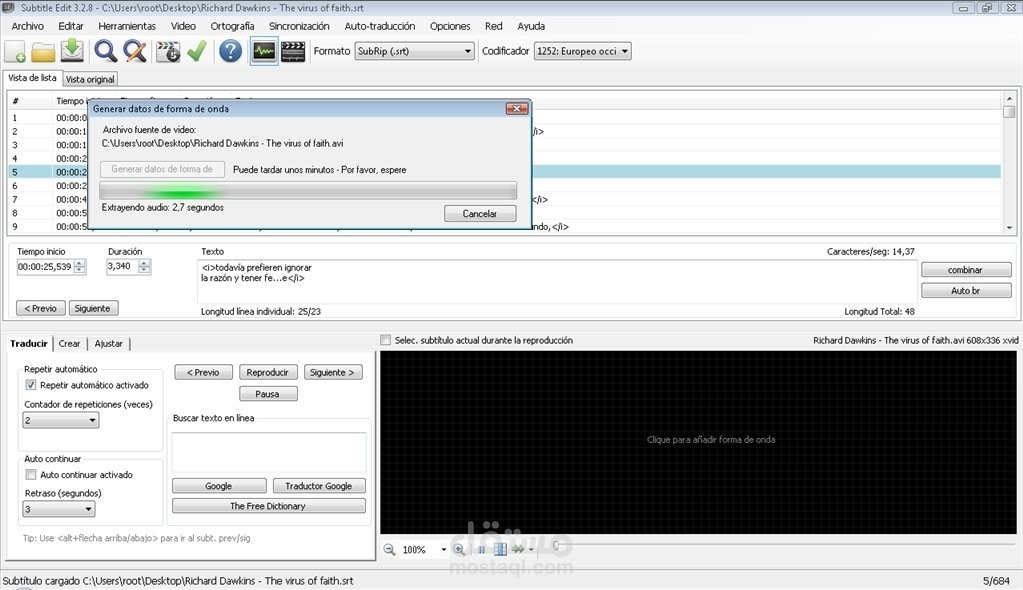The image size is (1023, 590).
Task: Open Find with the magnifier icon
Action: tap(105, 51)
